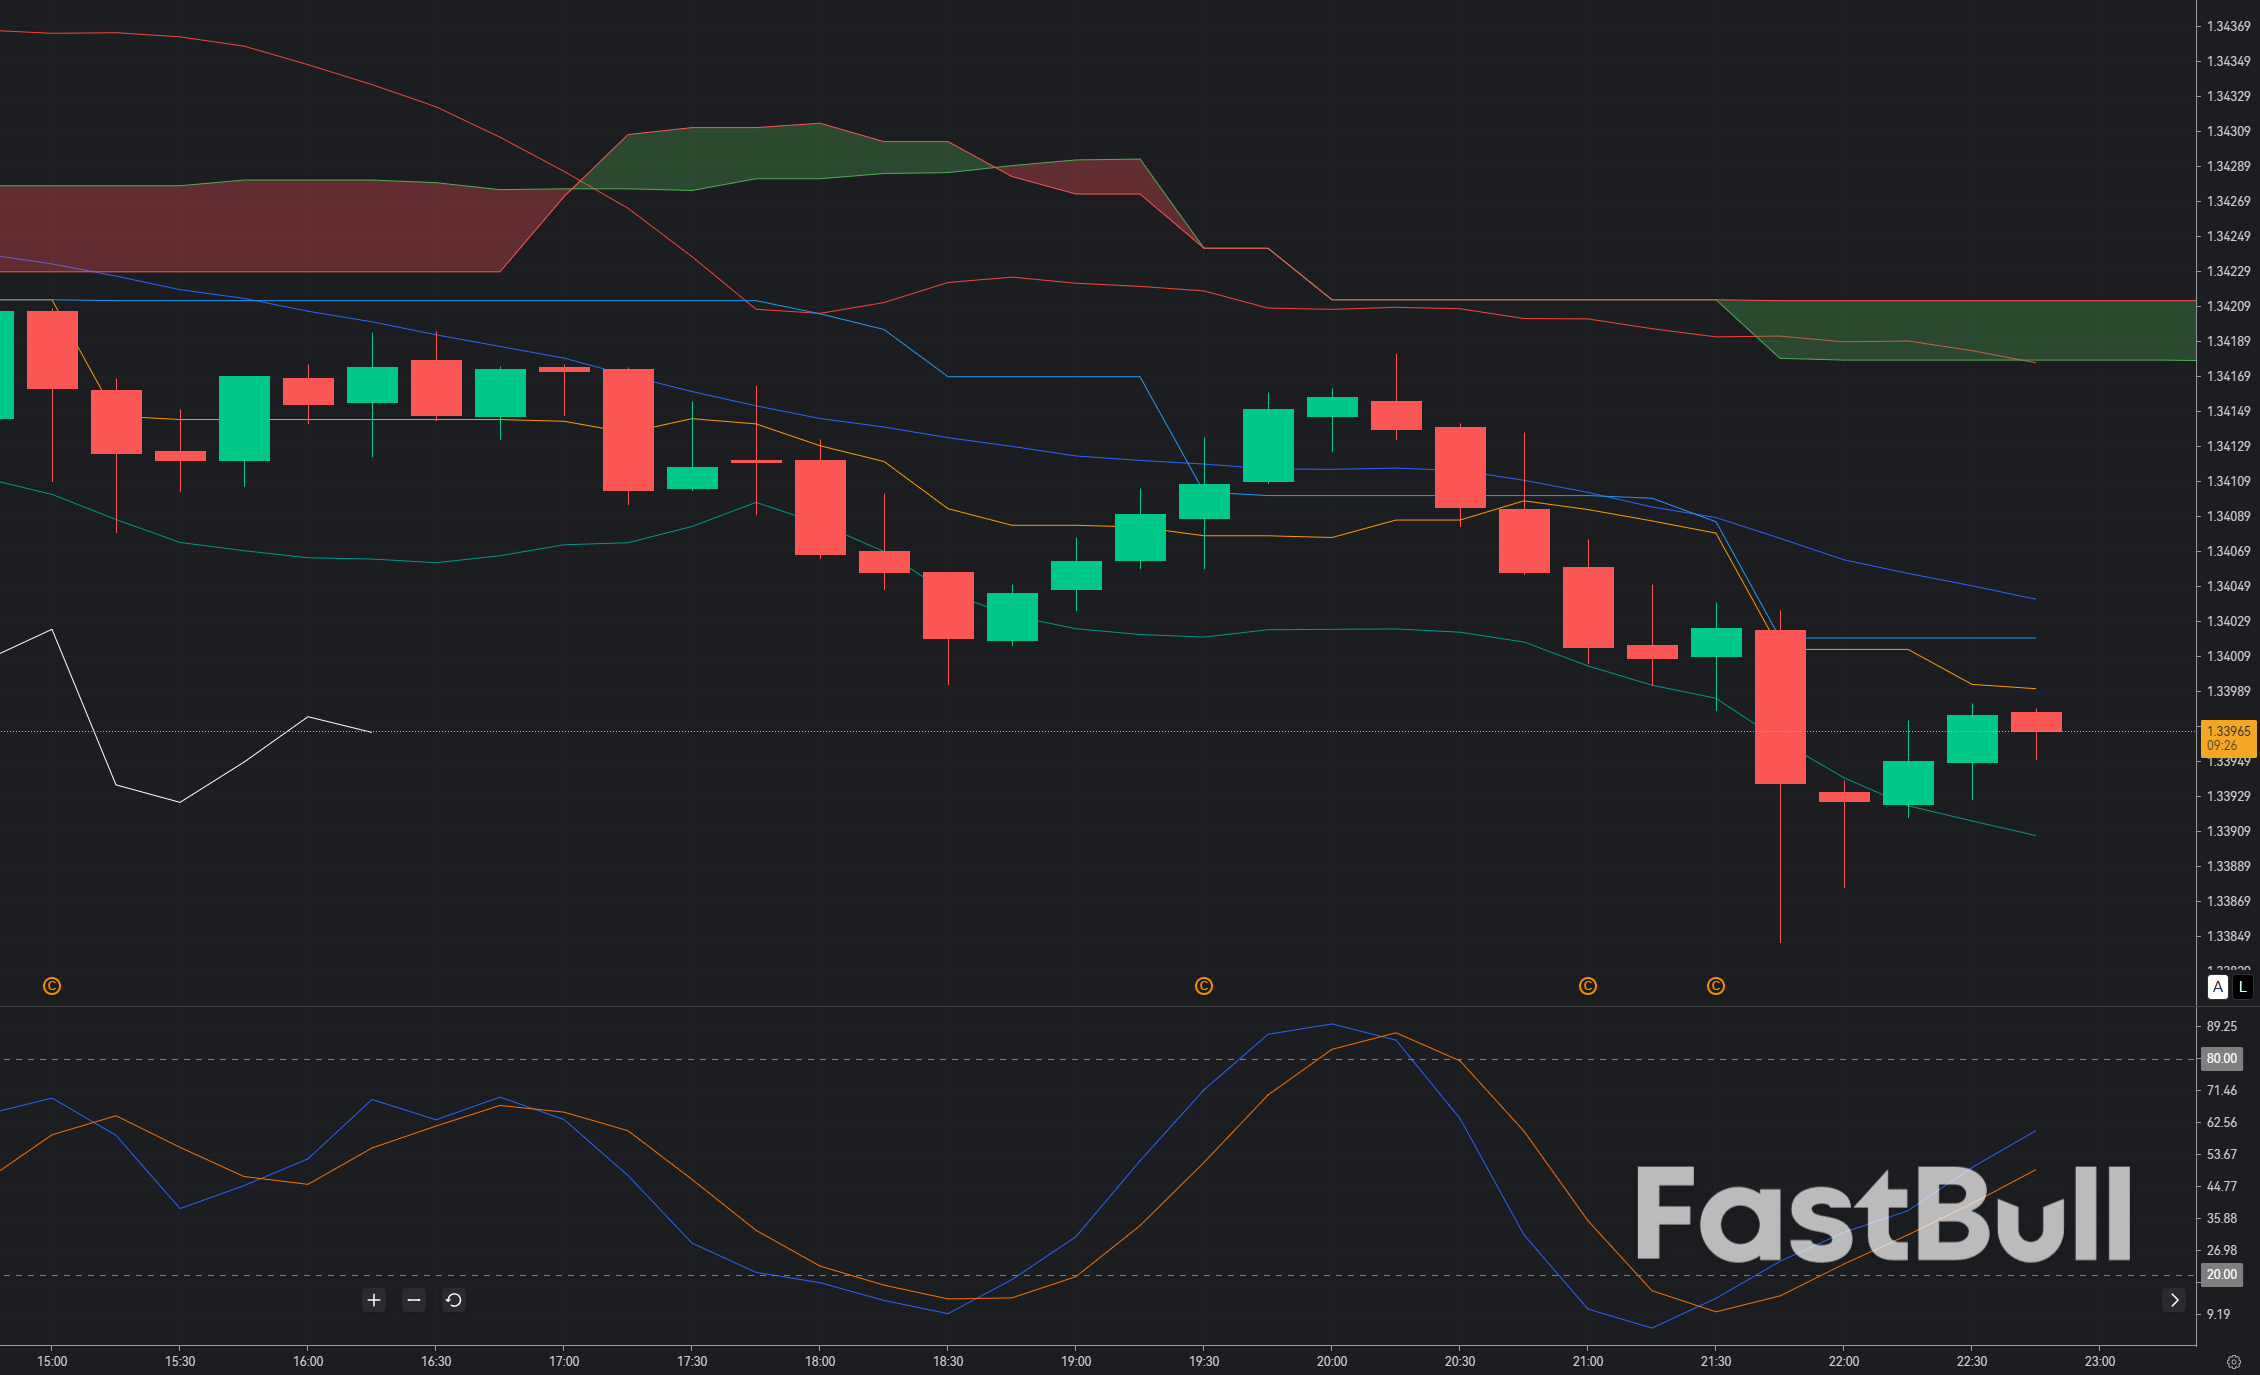
Task: Click the 1.34009 price axis label
Action: coord(2229,656)
